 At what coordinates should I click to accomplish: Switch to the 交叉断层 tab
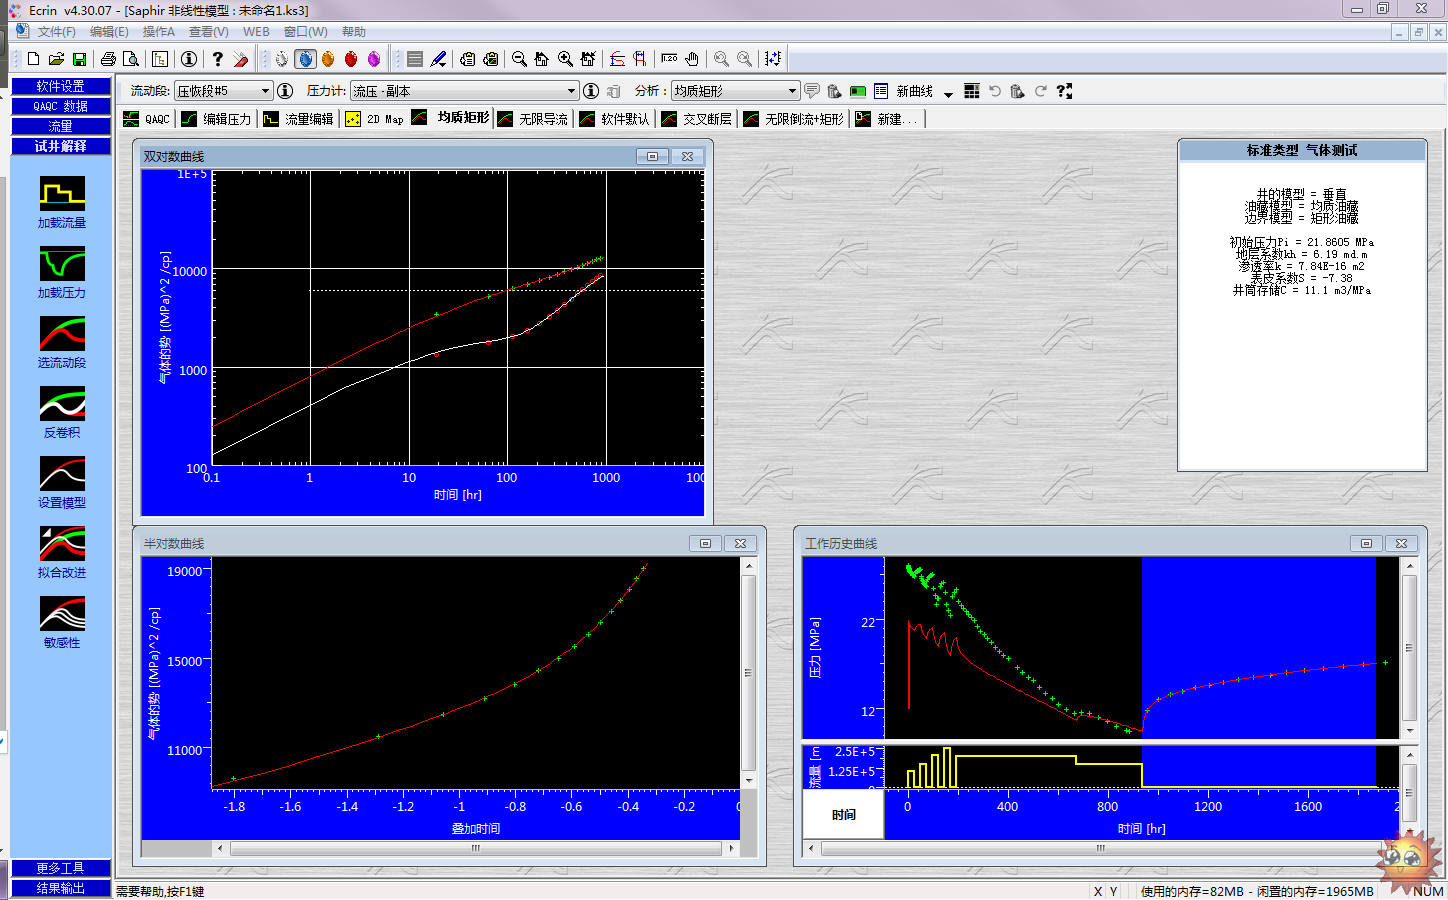[697, 119]
